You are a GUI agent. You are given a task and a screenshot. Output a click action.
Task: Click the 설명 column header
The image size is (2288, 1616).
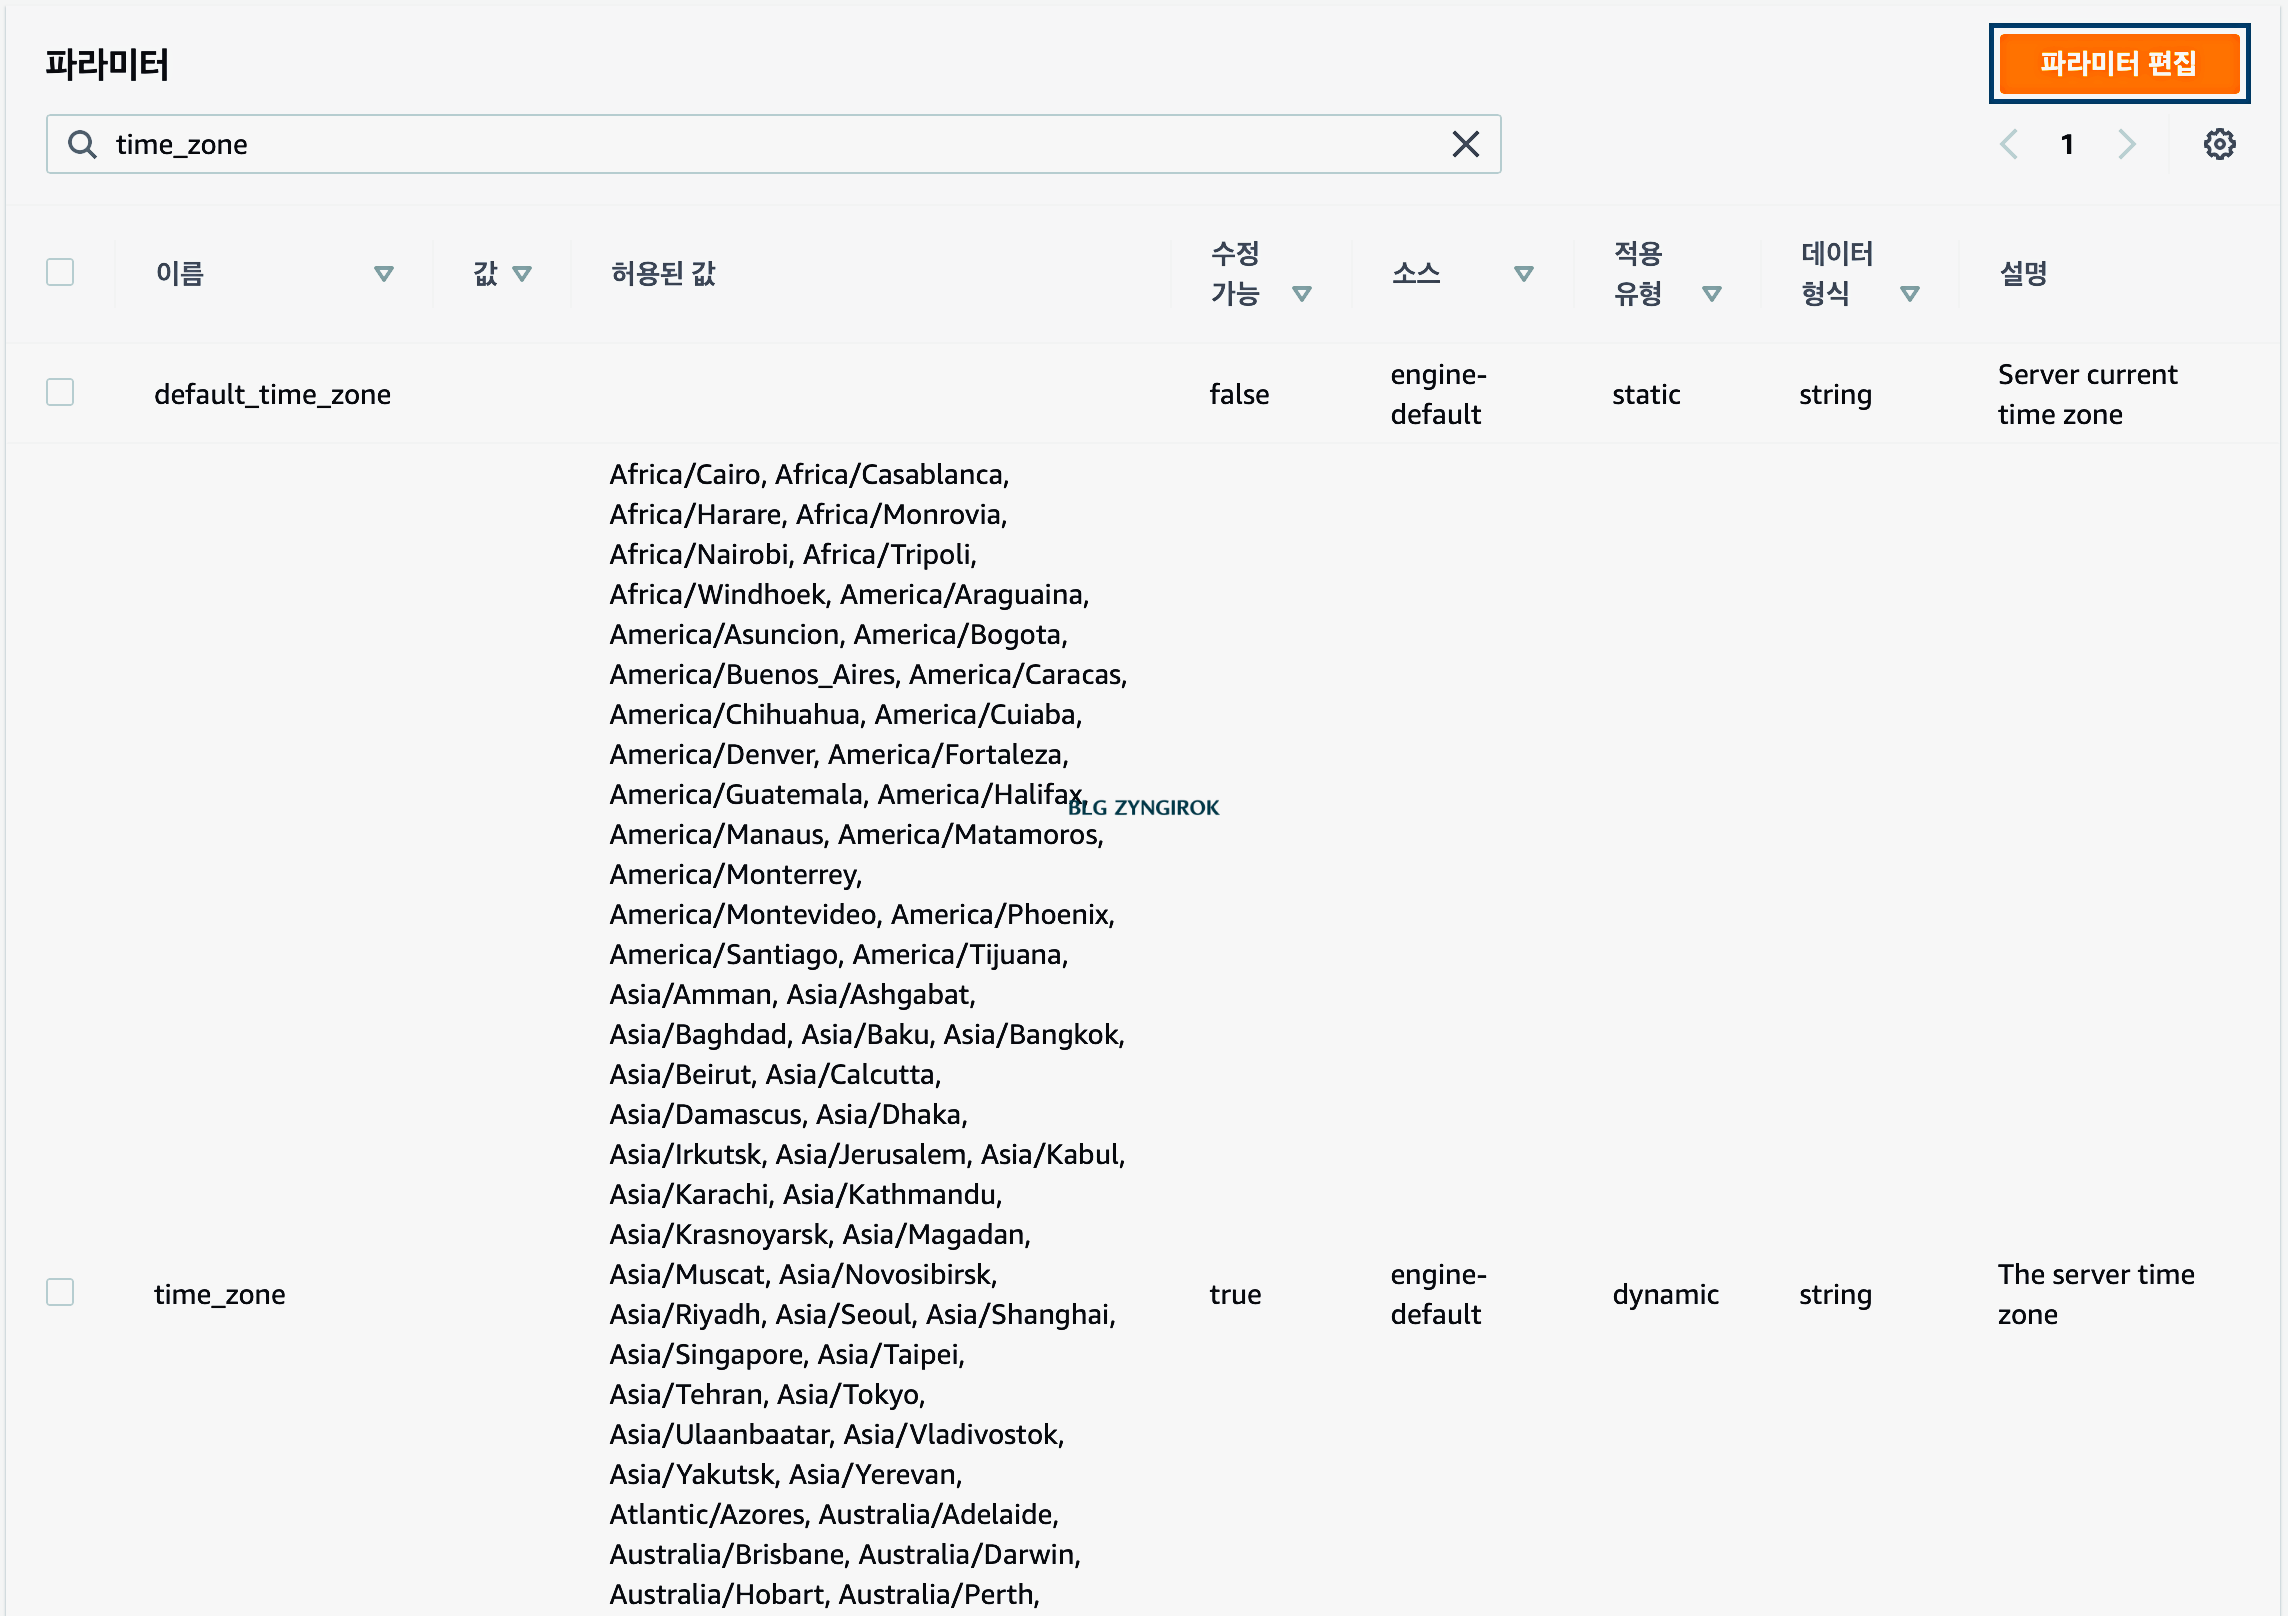2023,274
